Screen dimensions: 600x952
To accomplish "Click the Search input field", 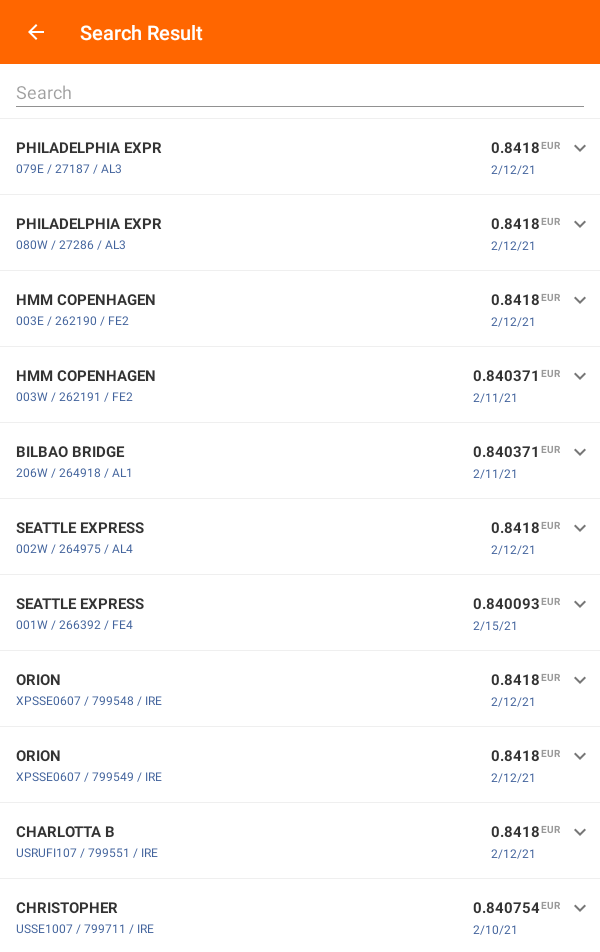I will (300, 93).
